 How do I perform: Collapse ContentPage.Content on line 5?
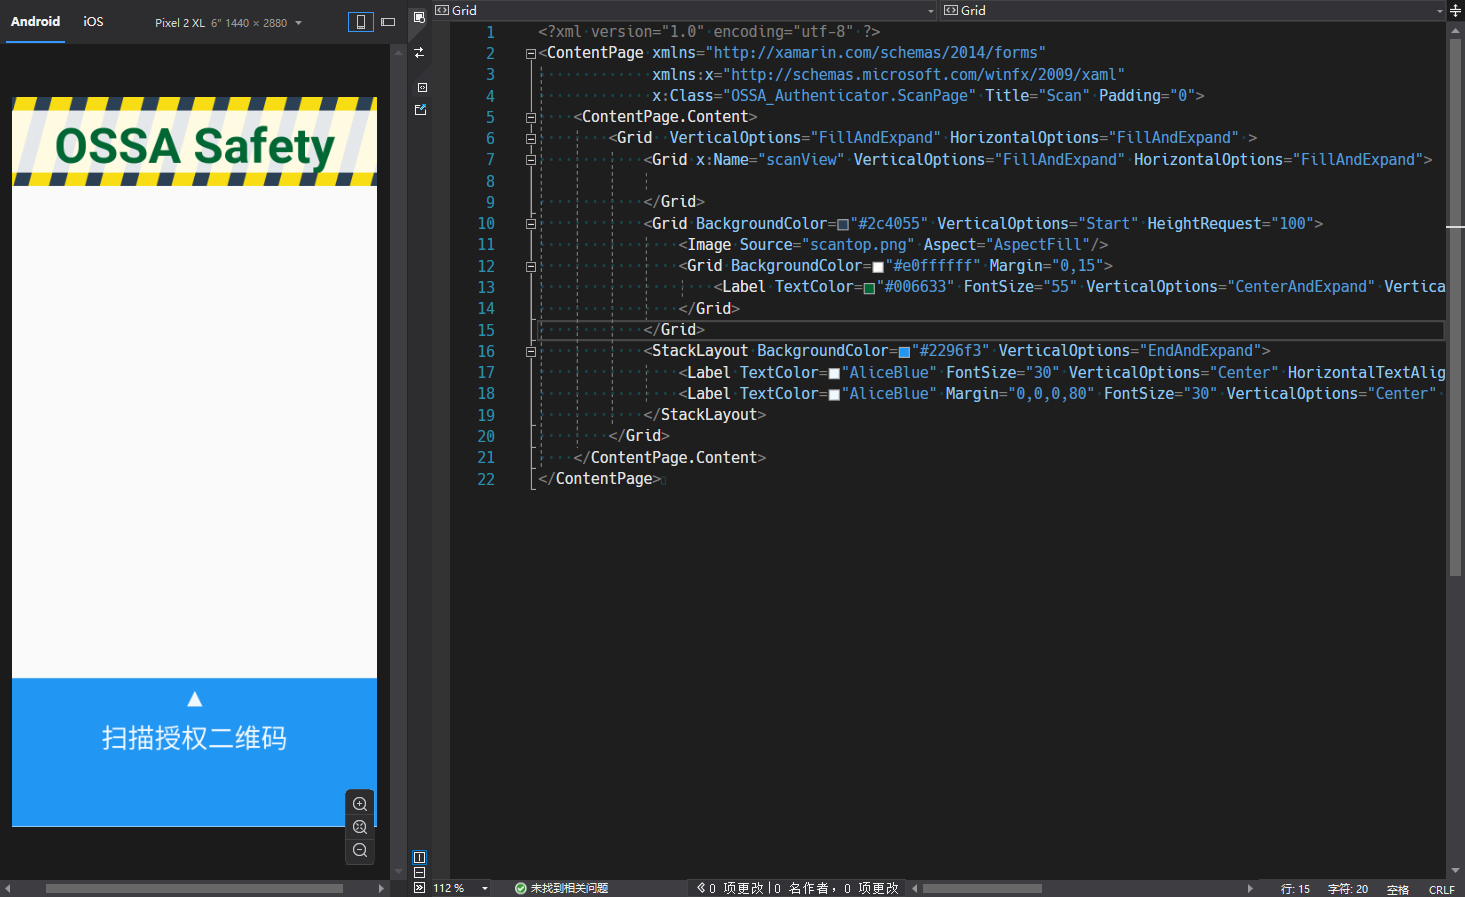[531, 118]
